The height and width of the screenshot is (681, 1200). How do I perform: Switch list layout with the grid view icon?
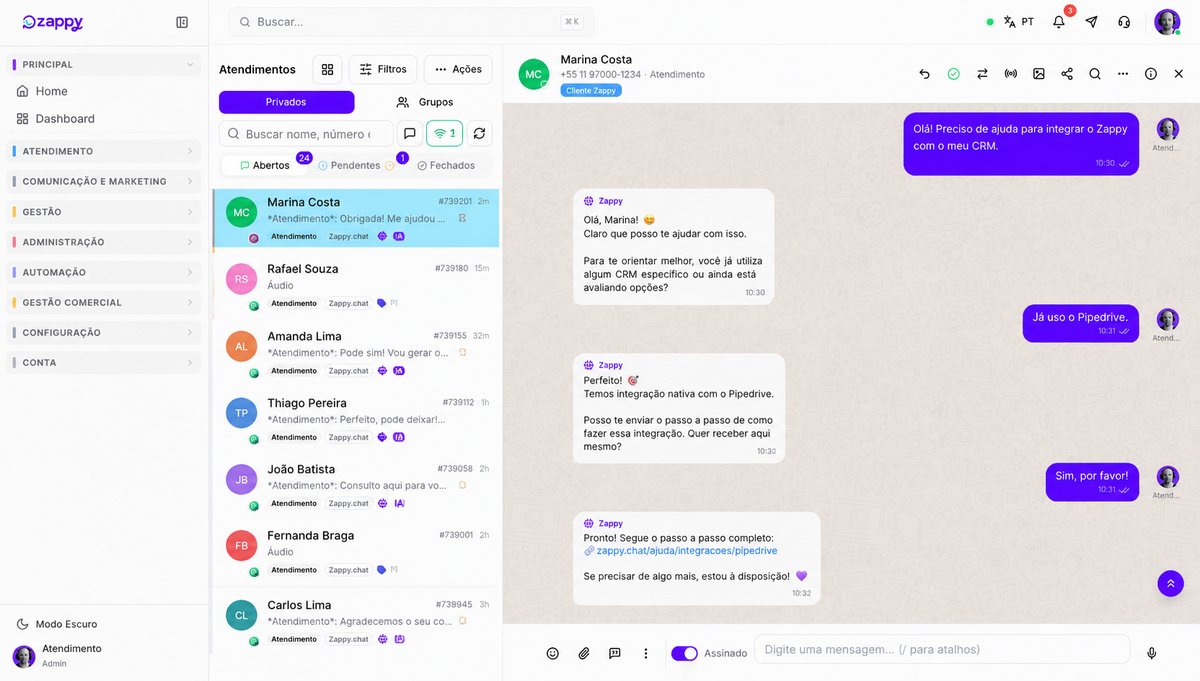coord(327,69)
